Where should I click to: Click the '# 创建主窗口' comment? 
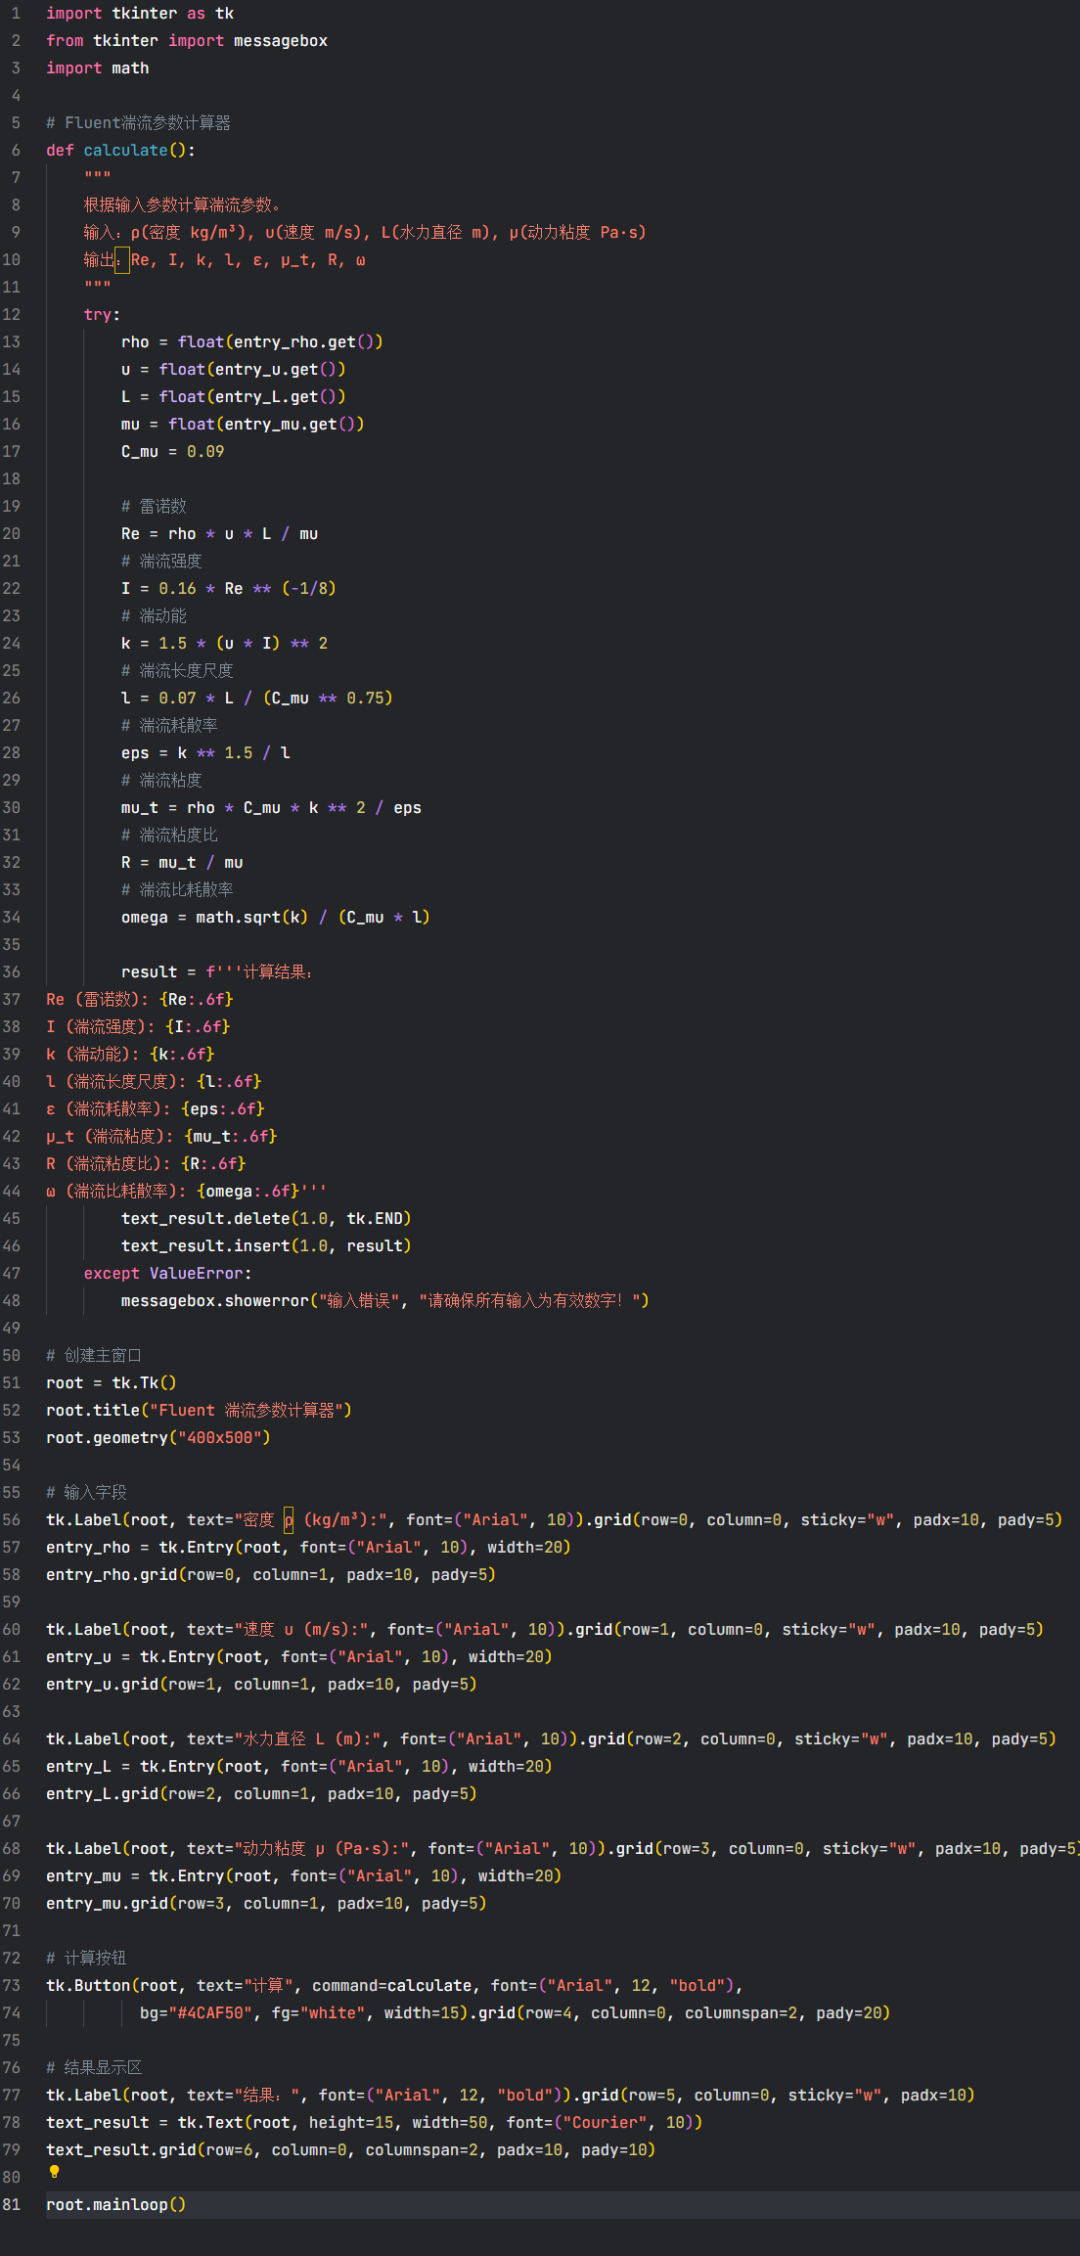click(x=94, y=1356)
